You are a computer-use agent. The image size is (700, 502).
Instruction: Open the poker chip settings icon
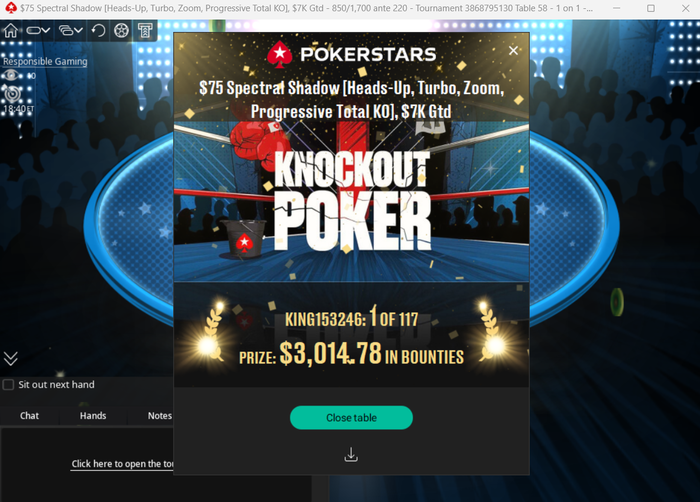(x=121, y=30)
